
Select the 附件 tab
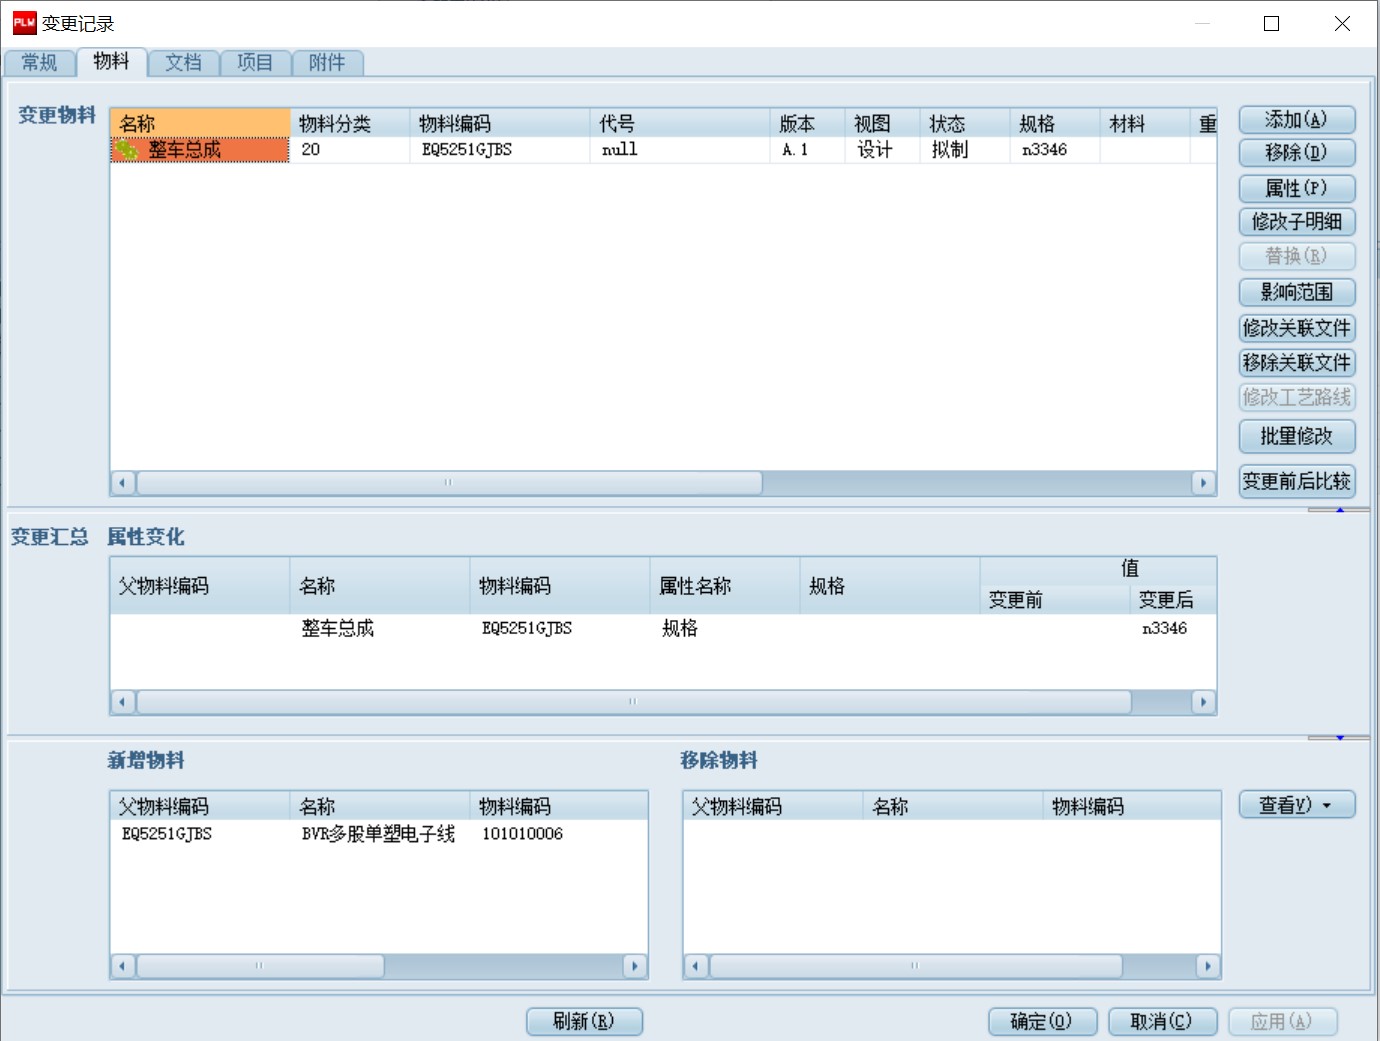327,63
